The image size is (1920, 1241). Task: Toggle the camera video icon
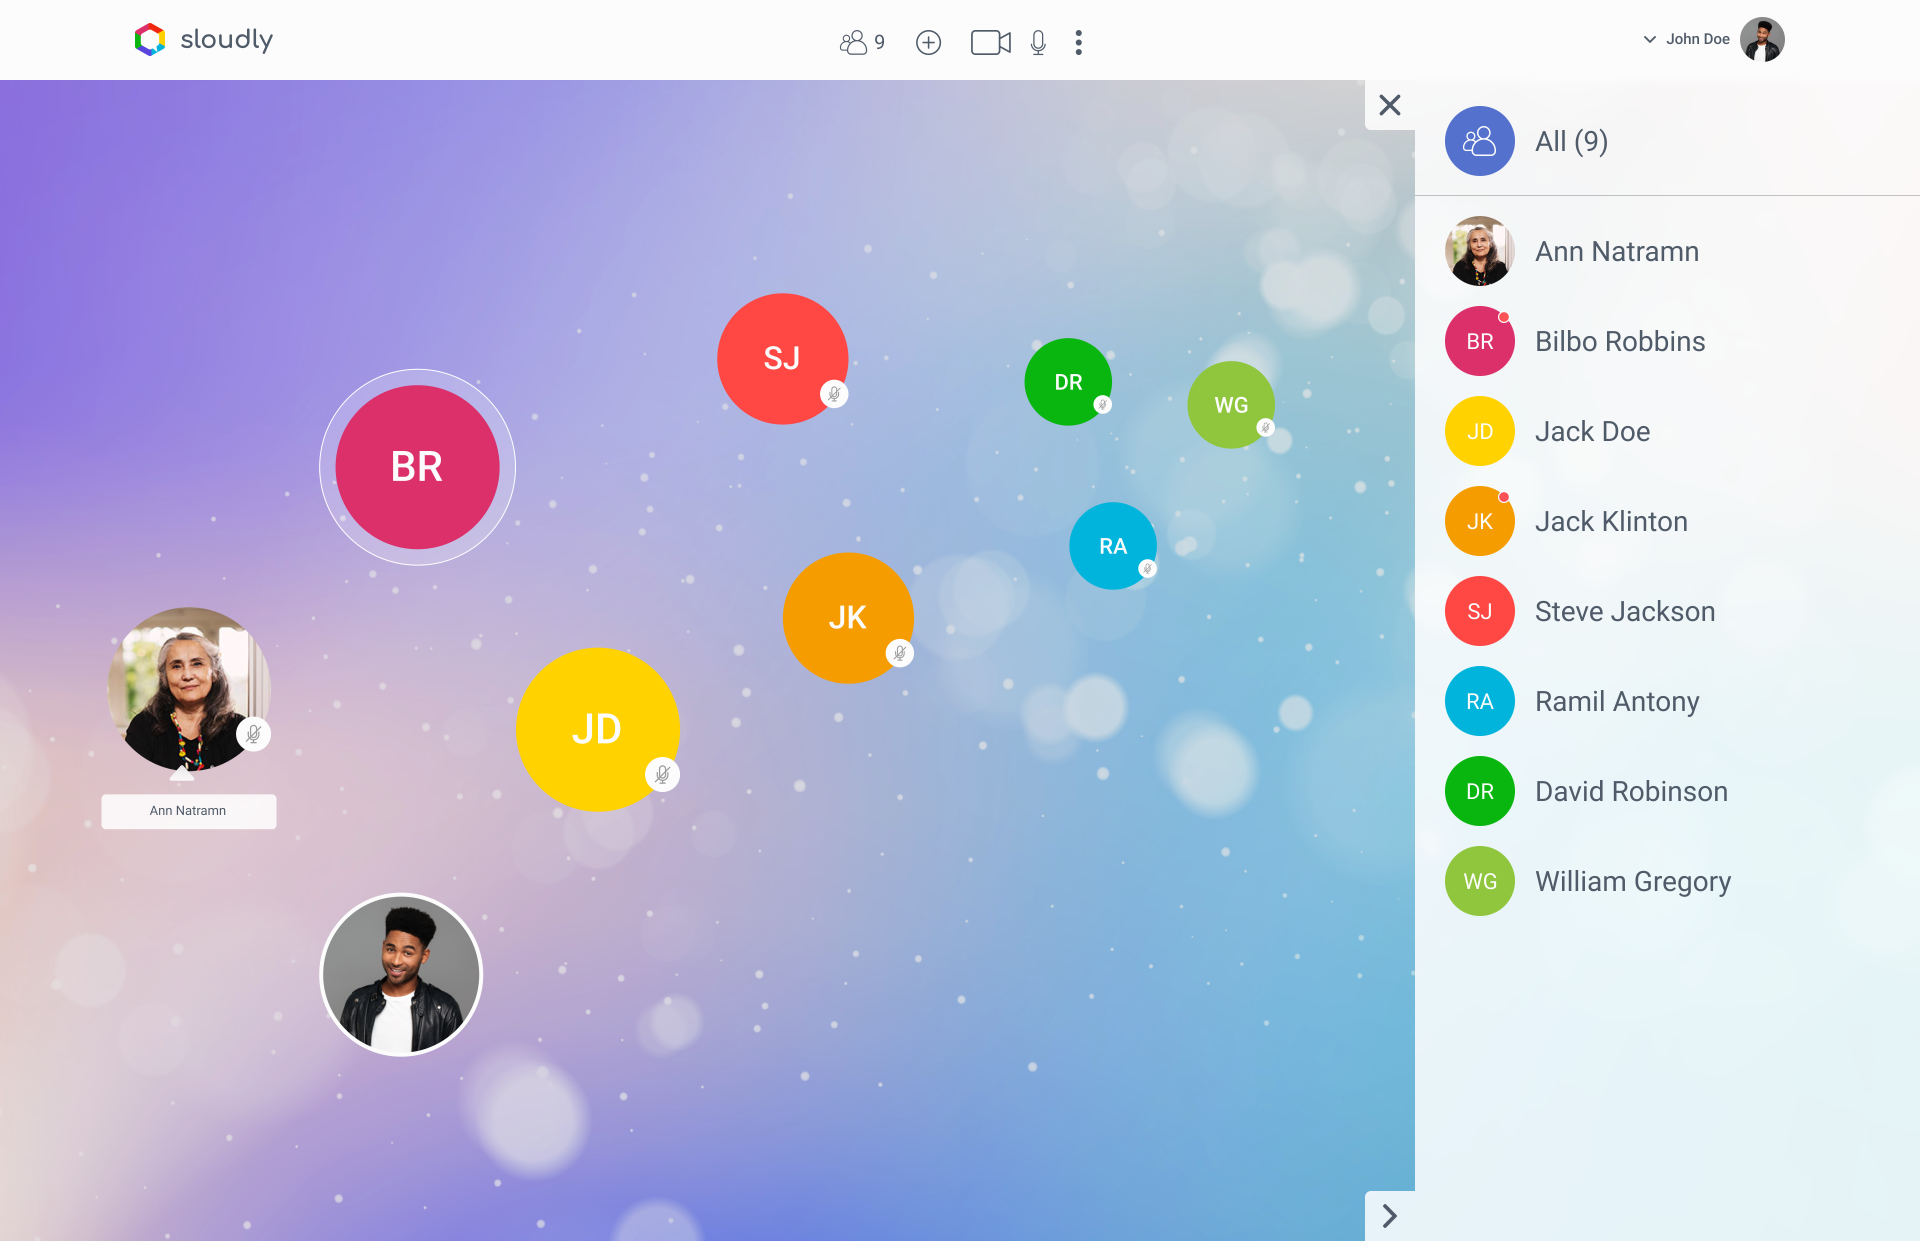pos(991,42)
